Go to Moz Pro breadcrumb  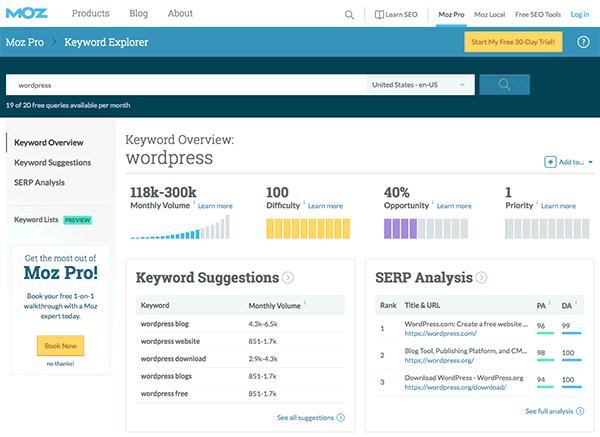24,42
